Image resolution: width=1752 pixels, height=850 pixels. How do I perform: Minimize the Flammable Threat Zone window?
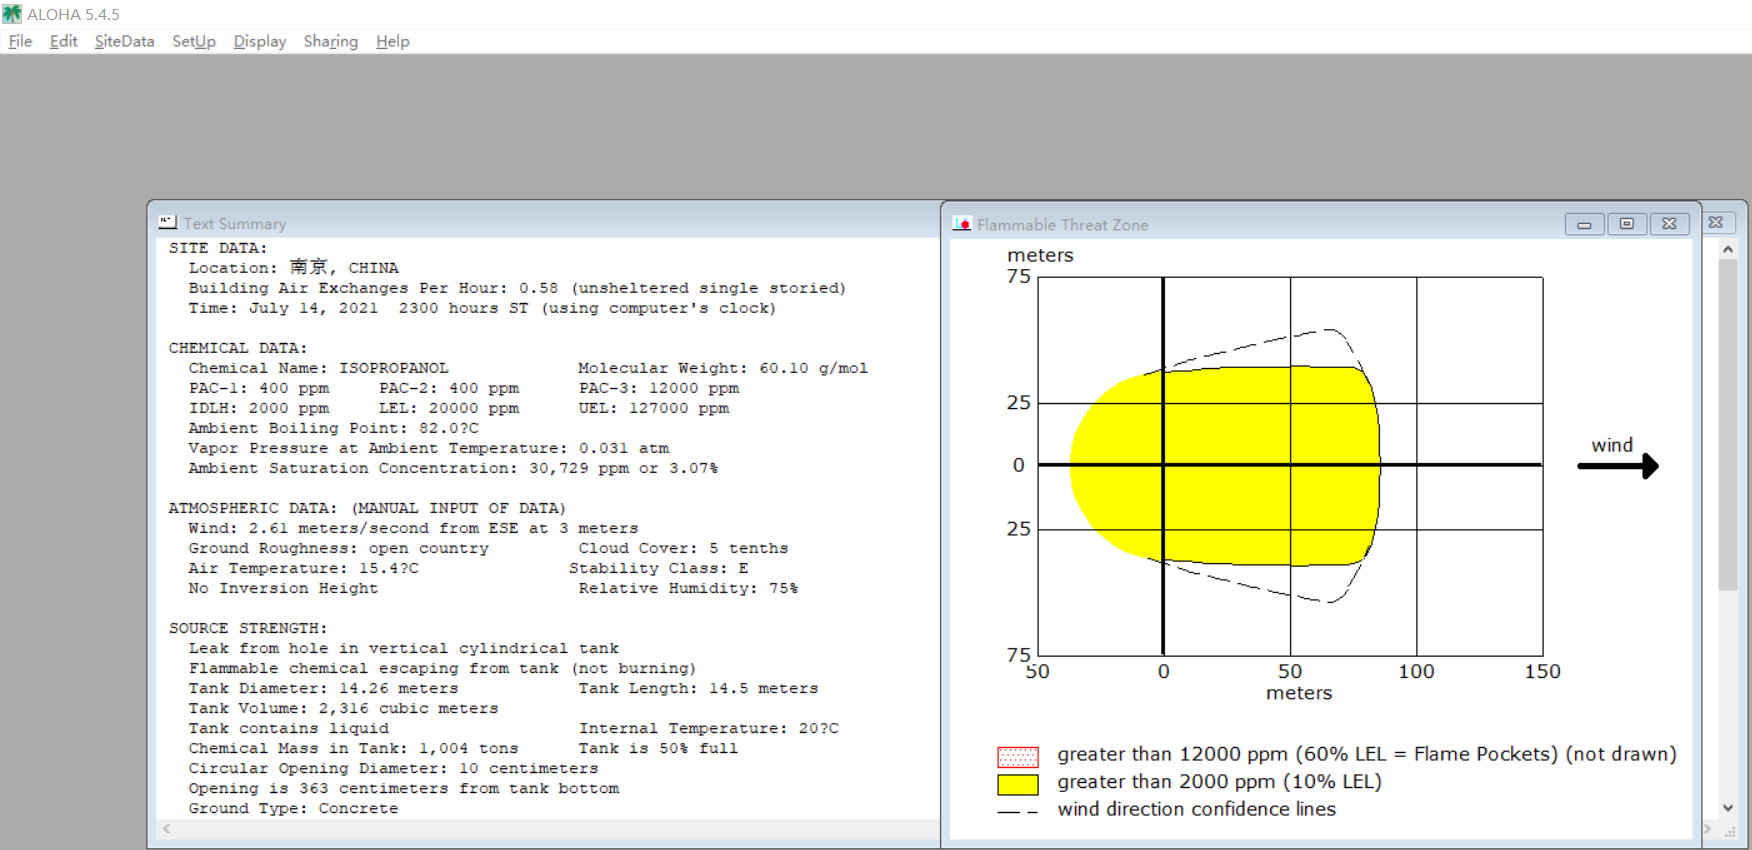(1584, 224)
